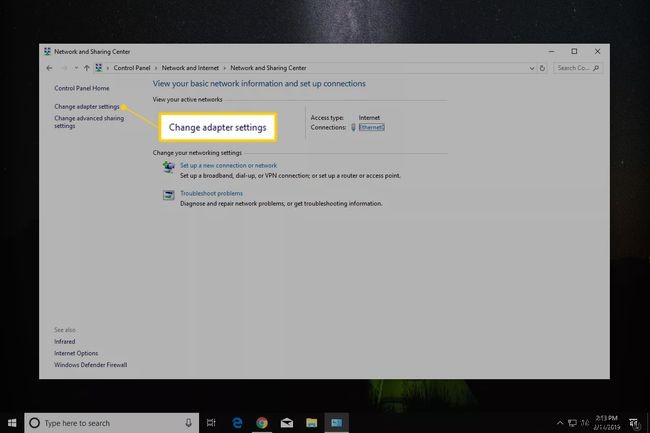Click the Internet access type value
Screen dimensions: 650x433
[x=369, y=118]
